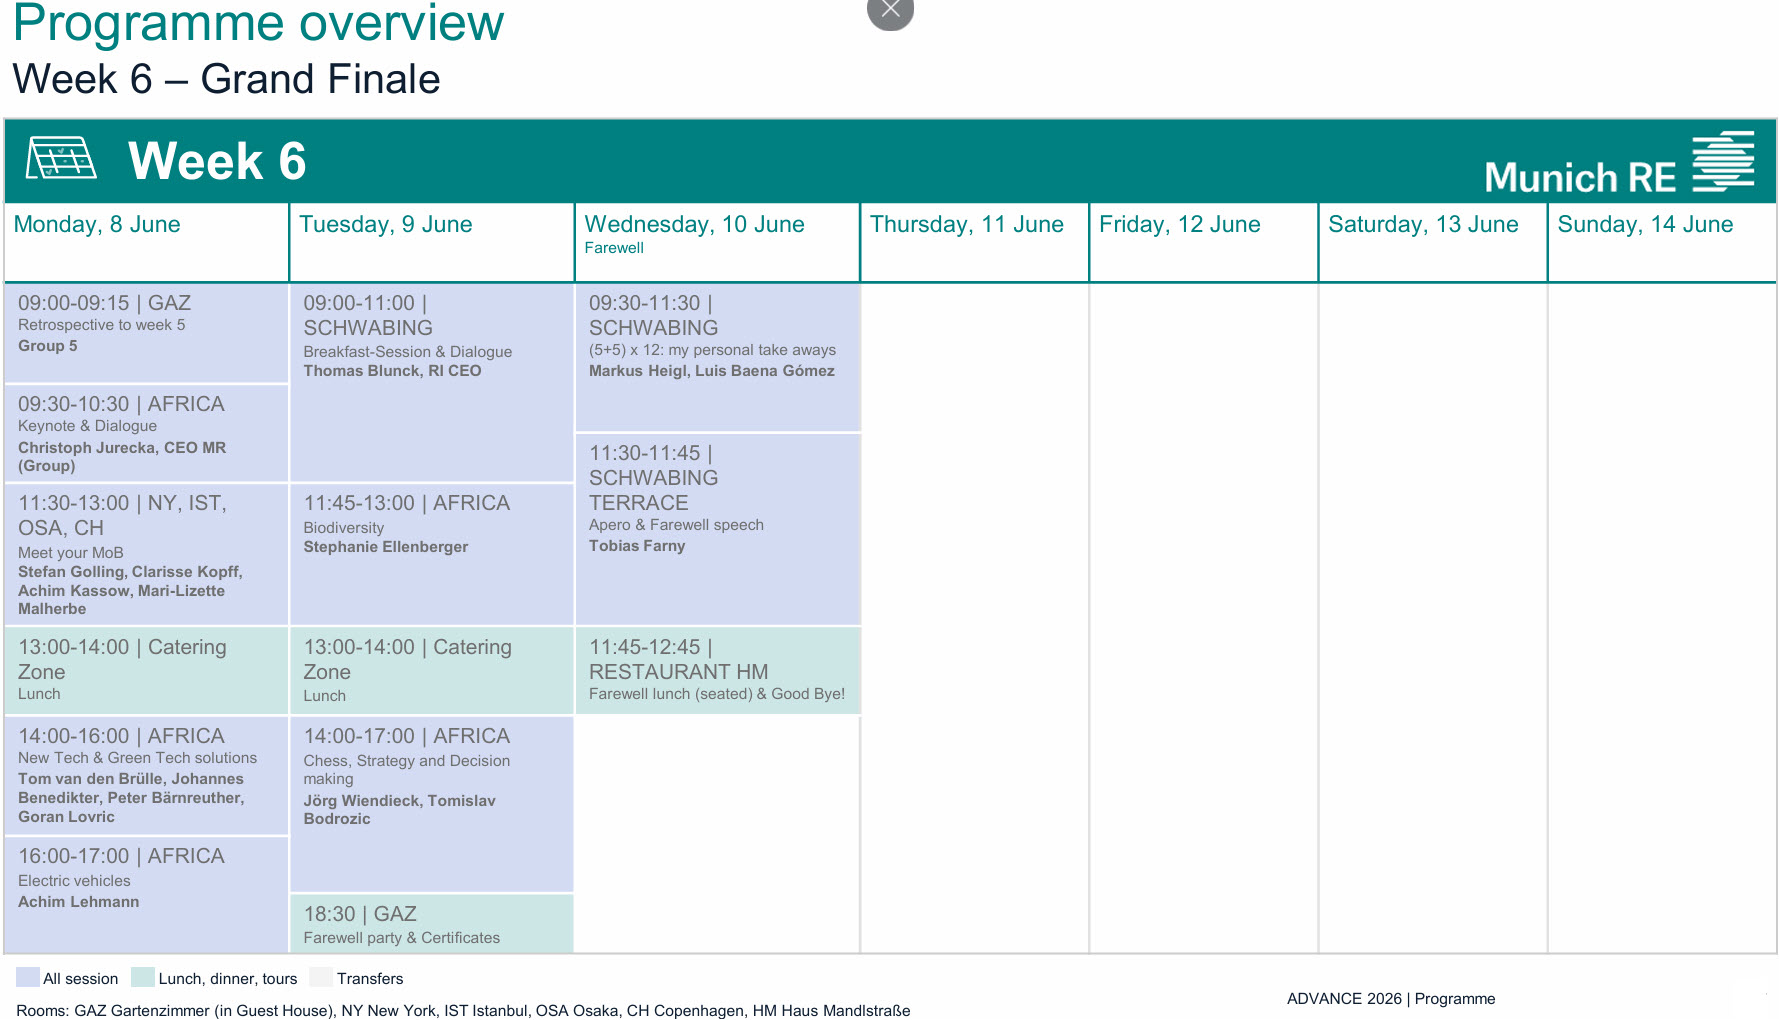1779x1020 pixels.
Task: Click the 'Transfers' legend square
Action: click(319, 977)
